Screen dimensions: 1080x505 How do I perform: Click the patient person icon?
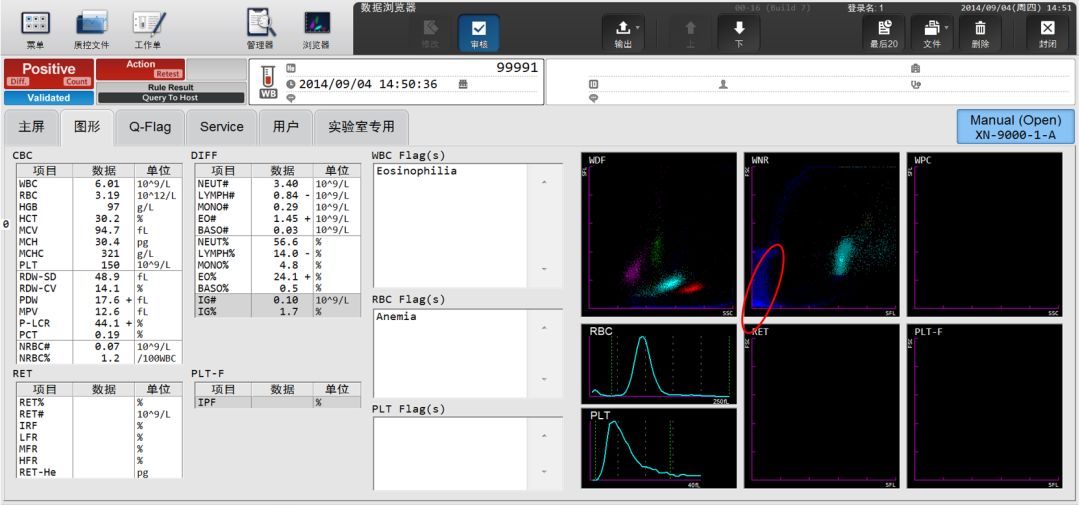(x=723, y=84)
